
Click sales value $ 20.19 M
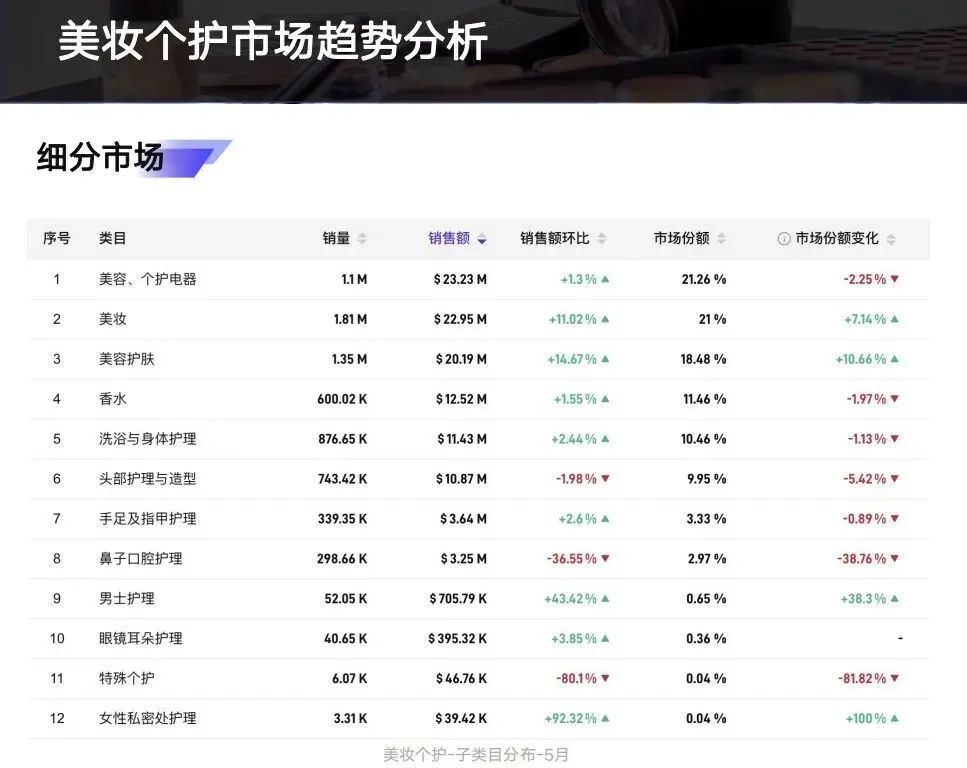[x=461, y=359]
